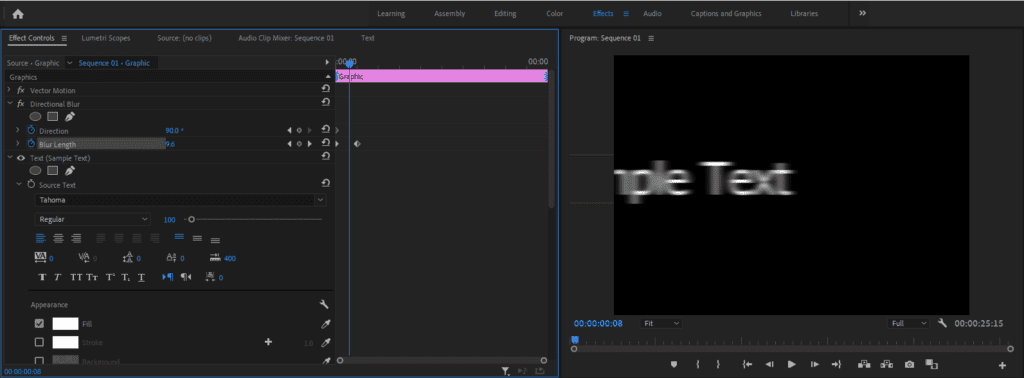Open Appearance wrench settings
1024x378 pixels.
323,304
